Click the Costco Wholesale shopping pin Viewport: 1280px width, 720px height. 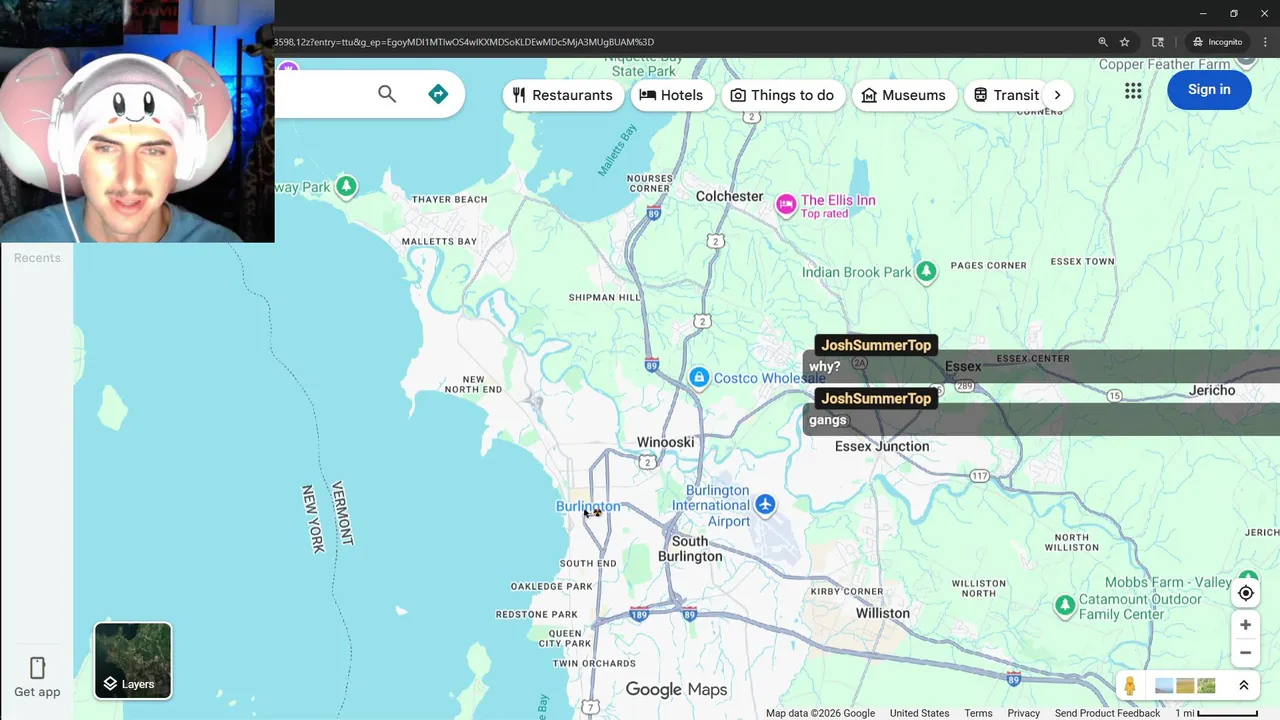click(699, 377)
